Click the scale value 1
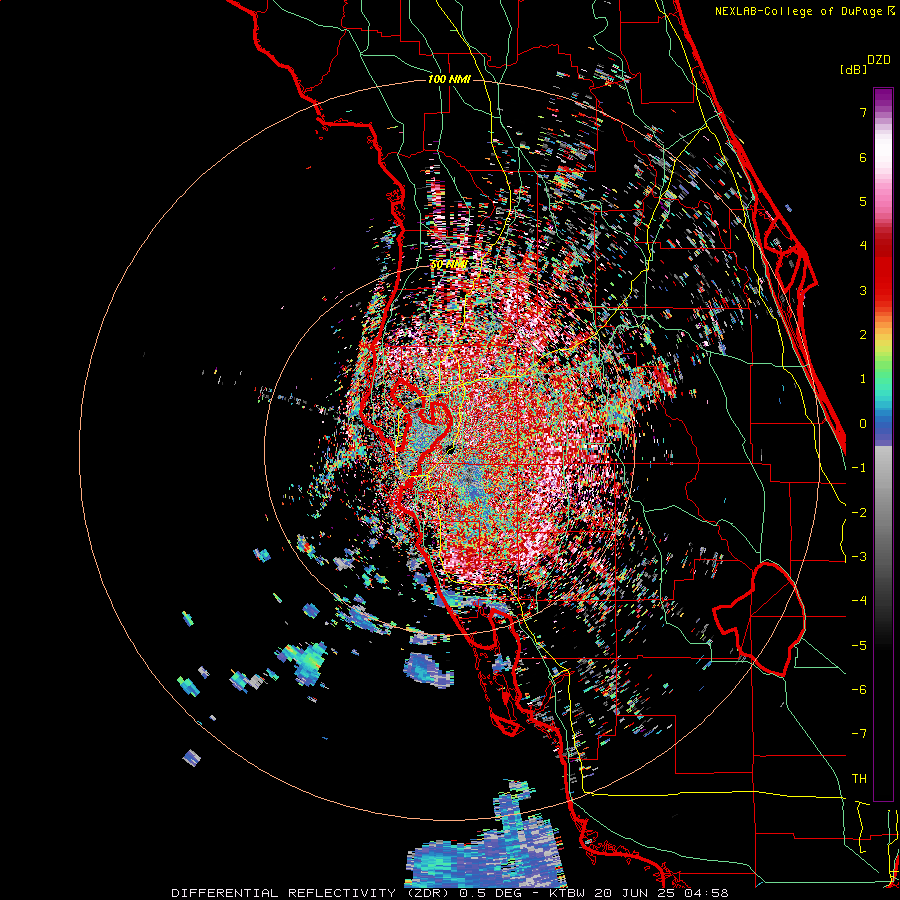 click(863, 379)
